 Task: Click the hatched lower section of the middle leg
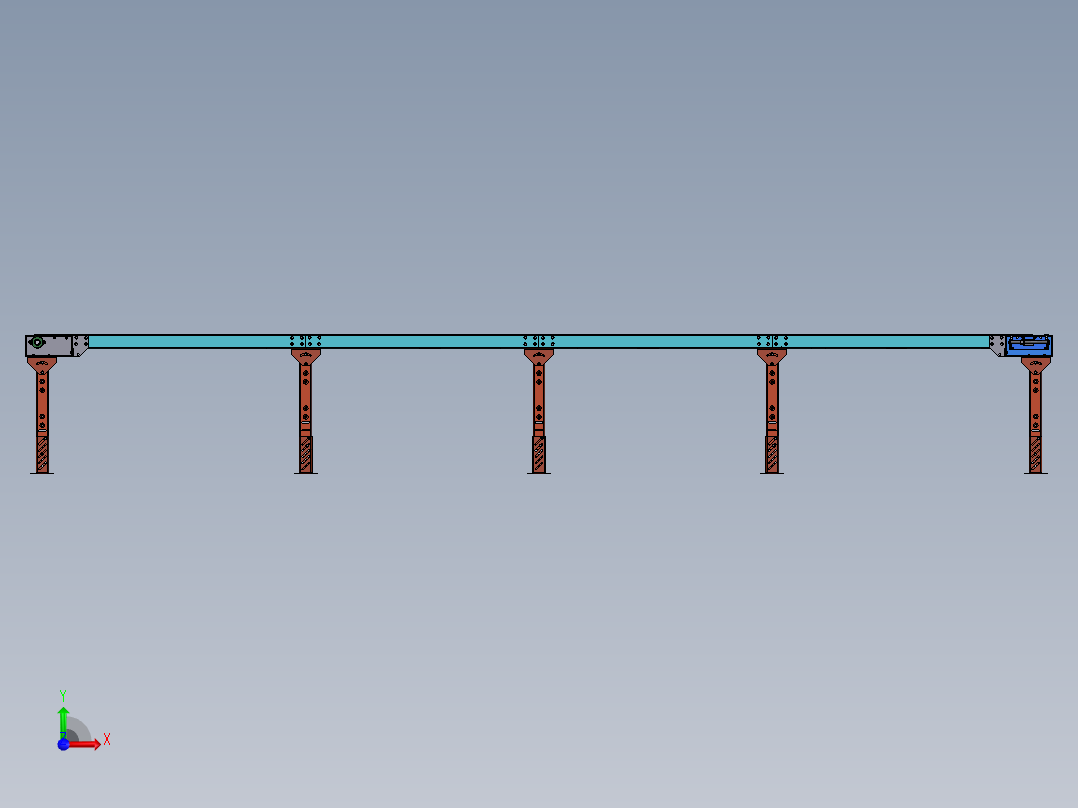[x=539, y=455]
